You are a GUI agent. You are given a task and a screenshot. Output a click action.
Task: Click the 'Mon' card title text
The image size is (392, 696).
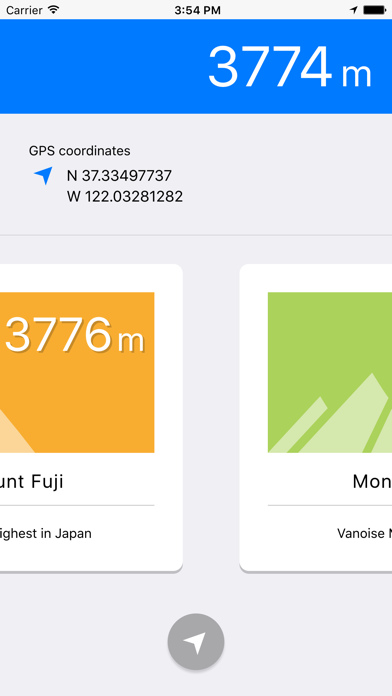(x=372, y=482)
